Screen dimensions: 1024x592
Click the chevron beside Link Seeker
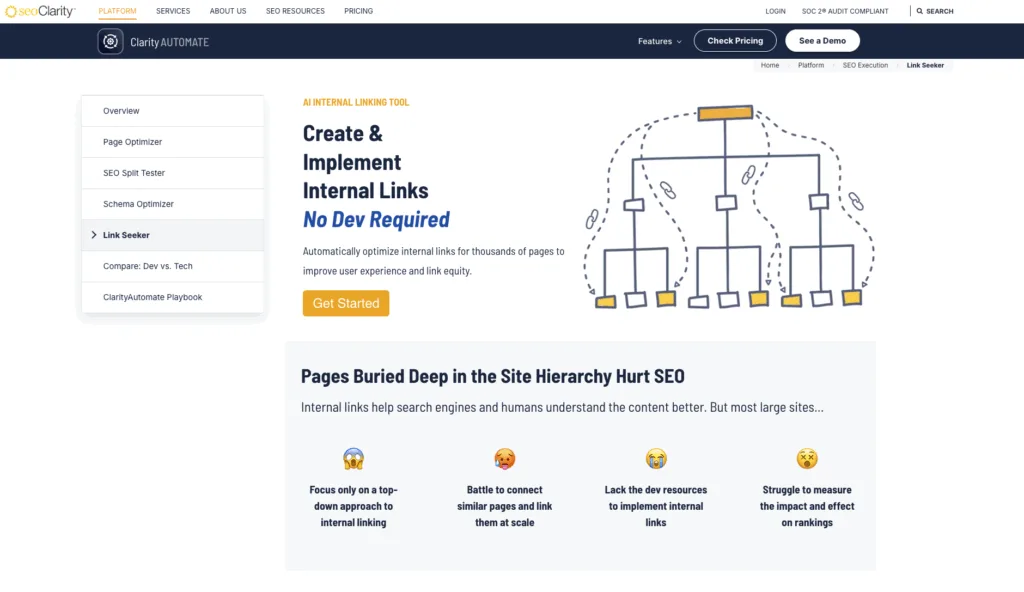(94, 235)
